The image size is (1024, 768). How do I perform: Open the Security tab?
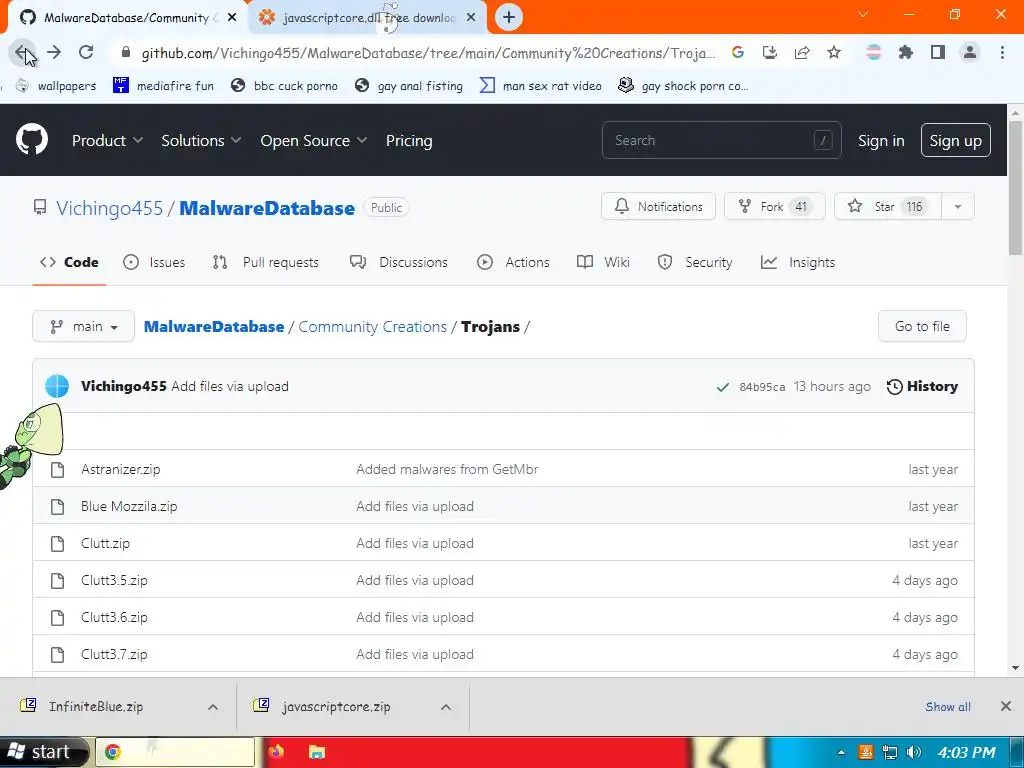[x=695, y=263]
